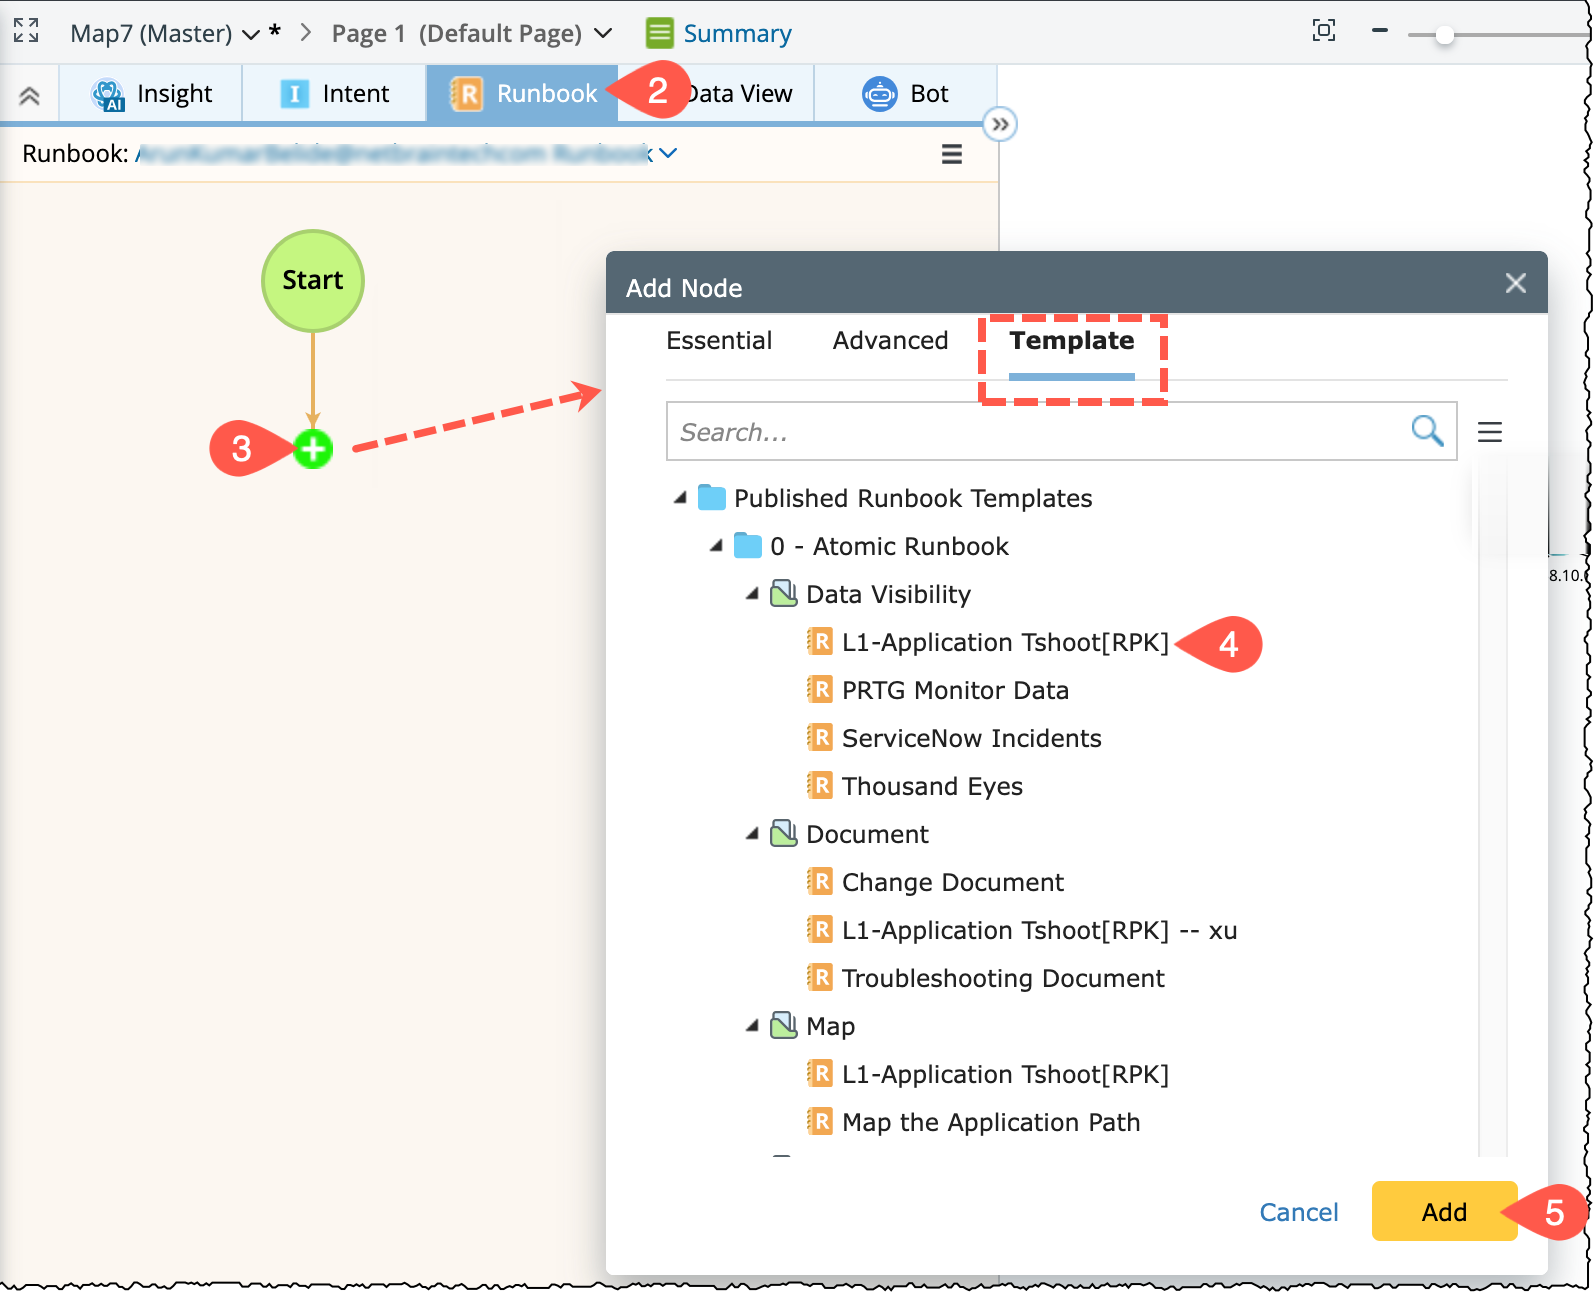Screen dimensions: 1594x1292
Task: Click the Intent tab icon
Action: [294, 94]
